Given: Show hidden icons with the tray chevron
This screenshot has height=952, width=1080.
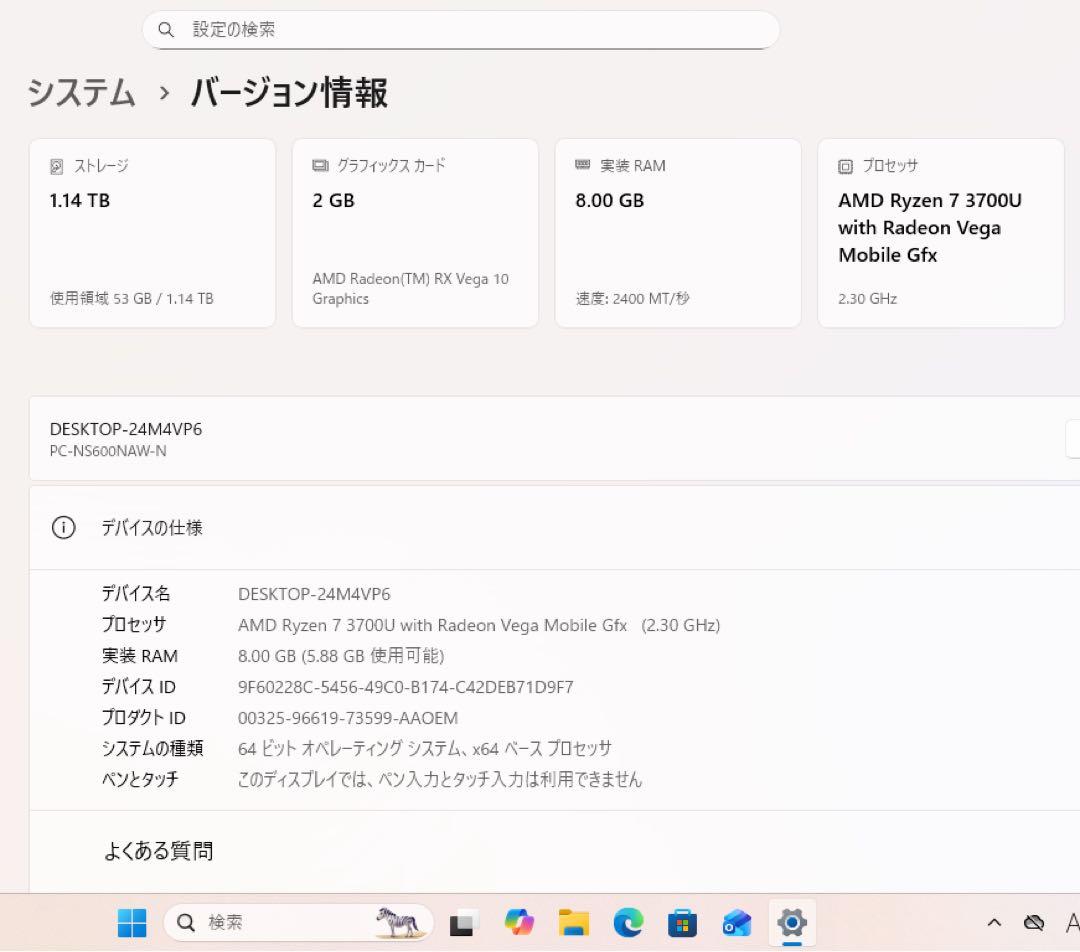Looking at the screenshot, I should coord(993,922).
